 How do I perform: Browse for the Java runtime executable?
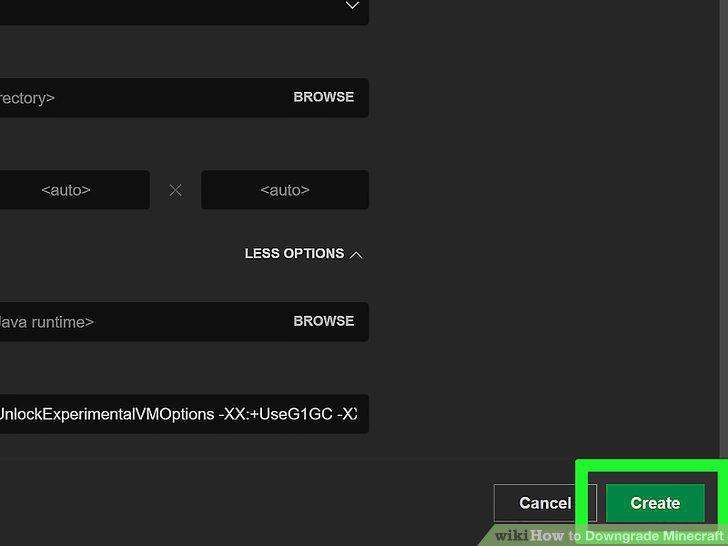[x=324, y=321]
